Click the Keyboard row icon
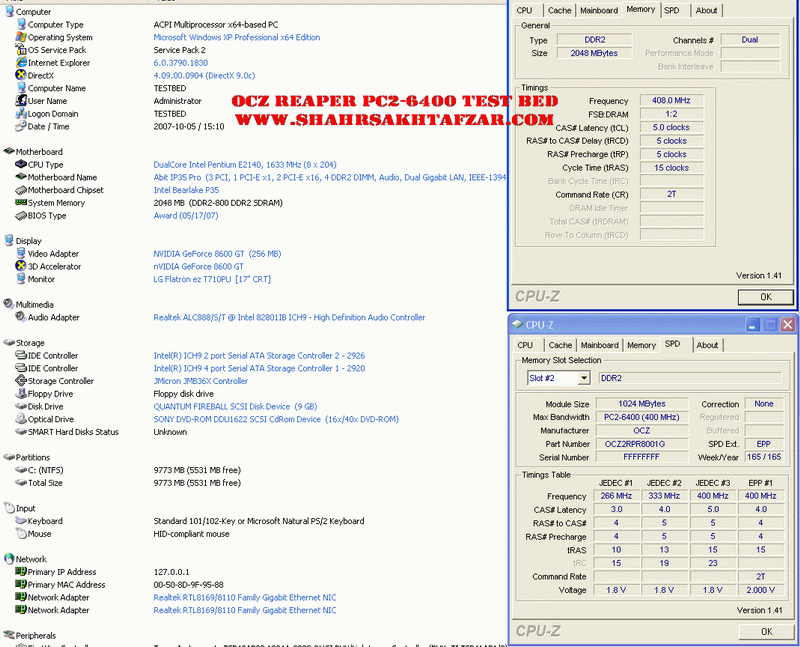The image size is (800, 647). pyautogui.click(x=21, y=520)
